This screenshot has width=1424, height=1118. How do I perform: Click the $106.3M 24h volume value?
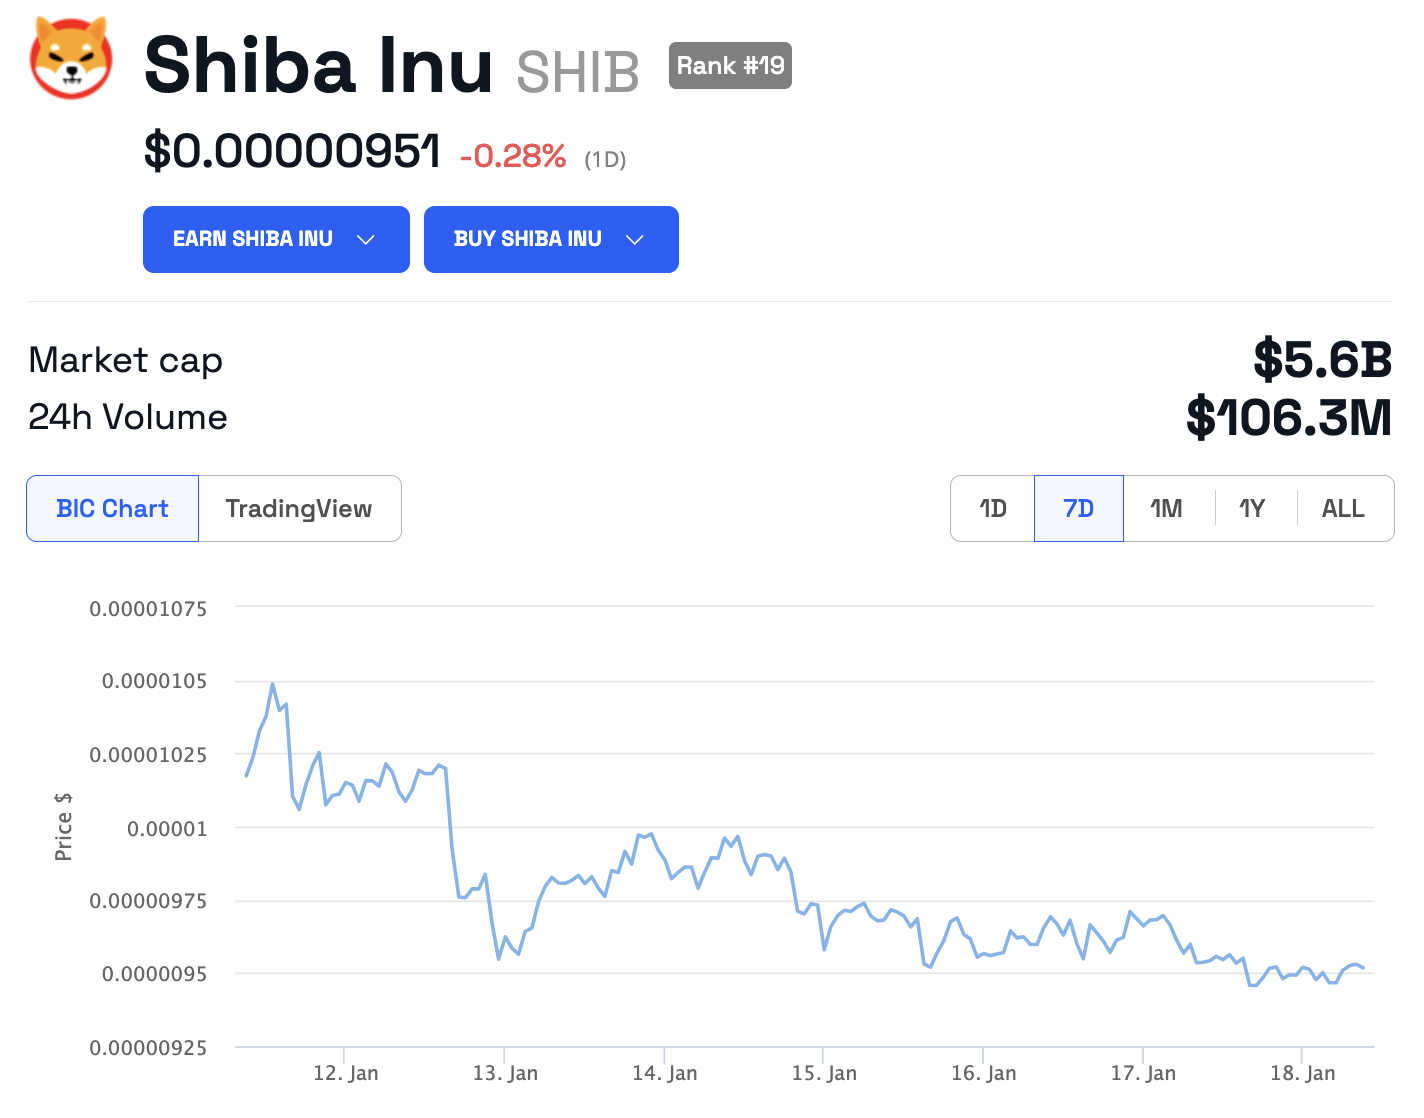pyautogui.click(x=1288, y=418)
